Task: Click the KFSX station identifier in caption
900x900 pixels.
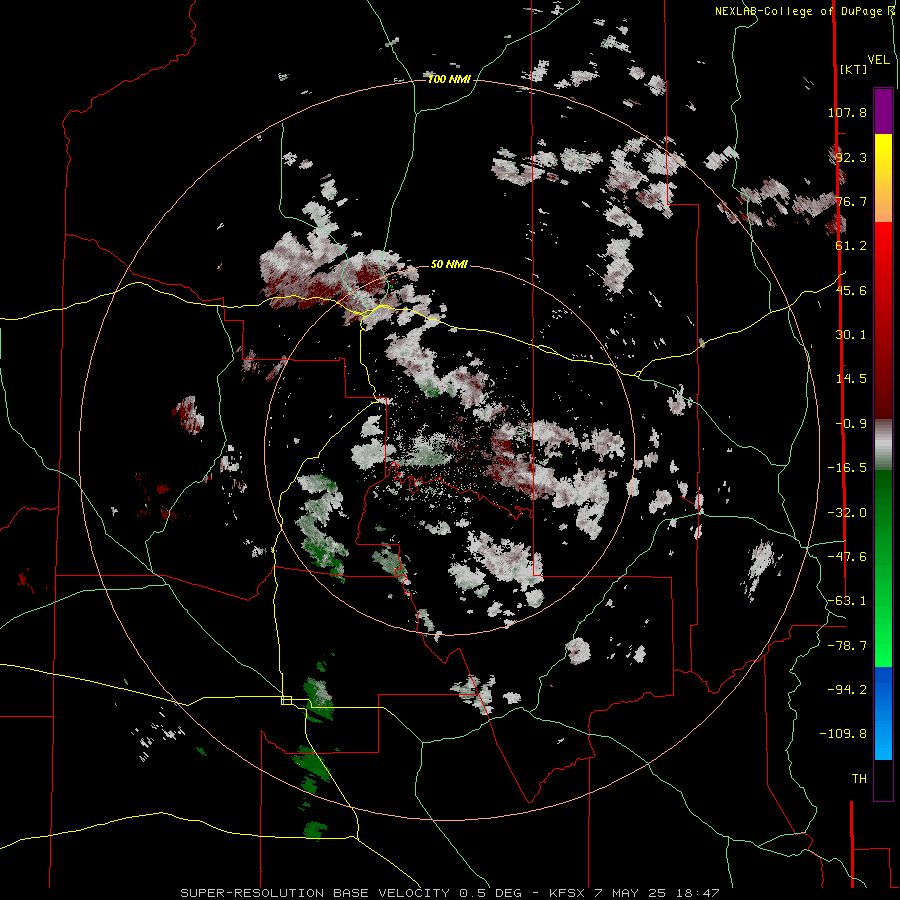Action: (567, 893)
